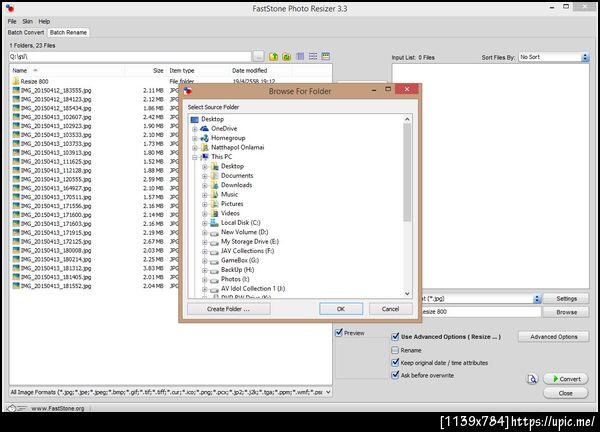Switch file list to thumbnails view icon
Viewport: 600px width, 432px height.
(x=326, y=57)
